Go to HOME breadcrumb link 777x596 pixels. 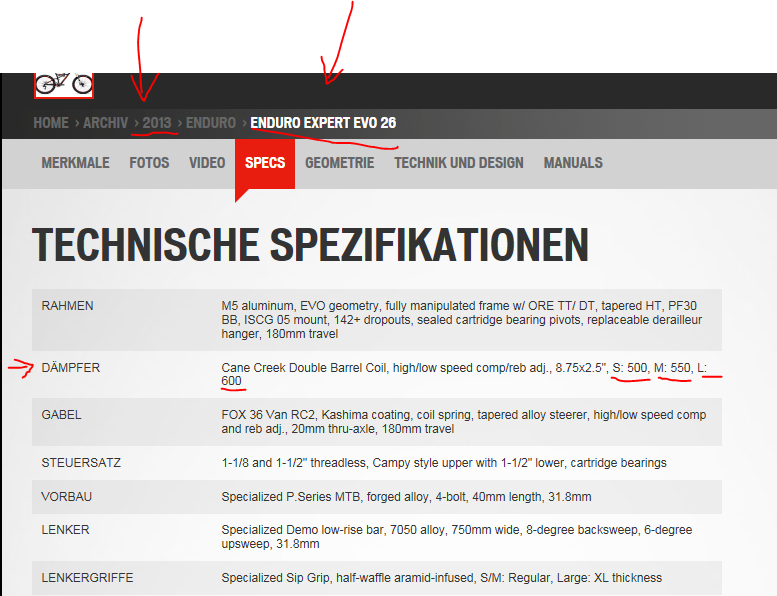click(51, 123)
